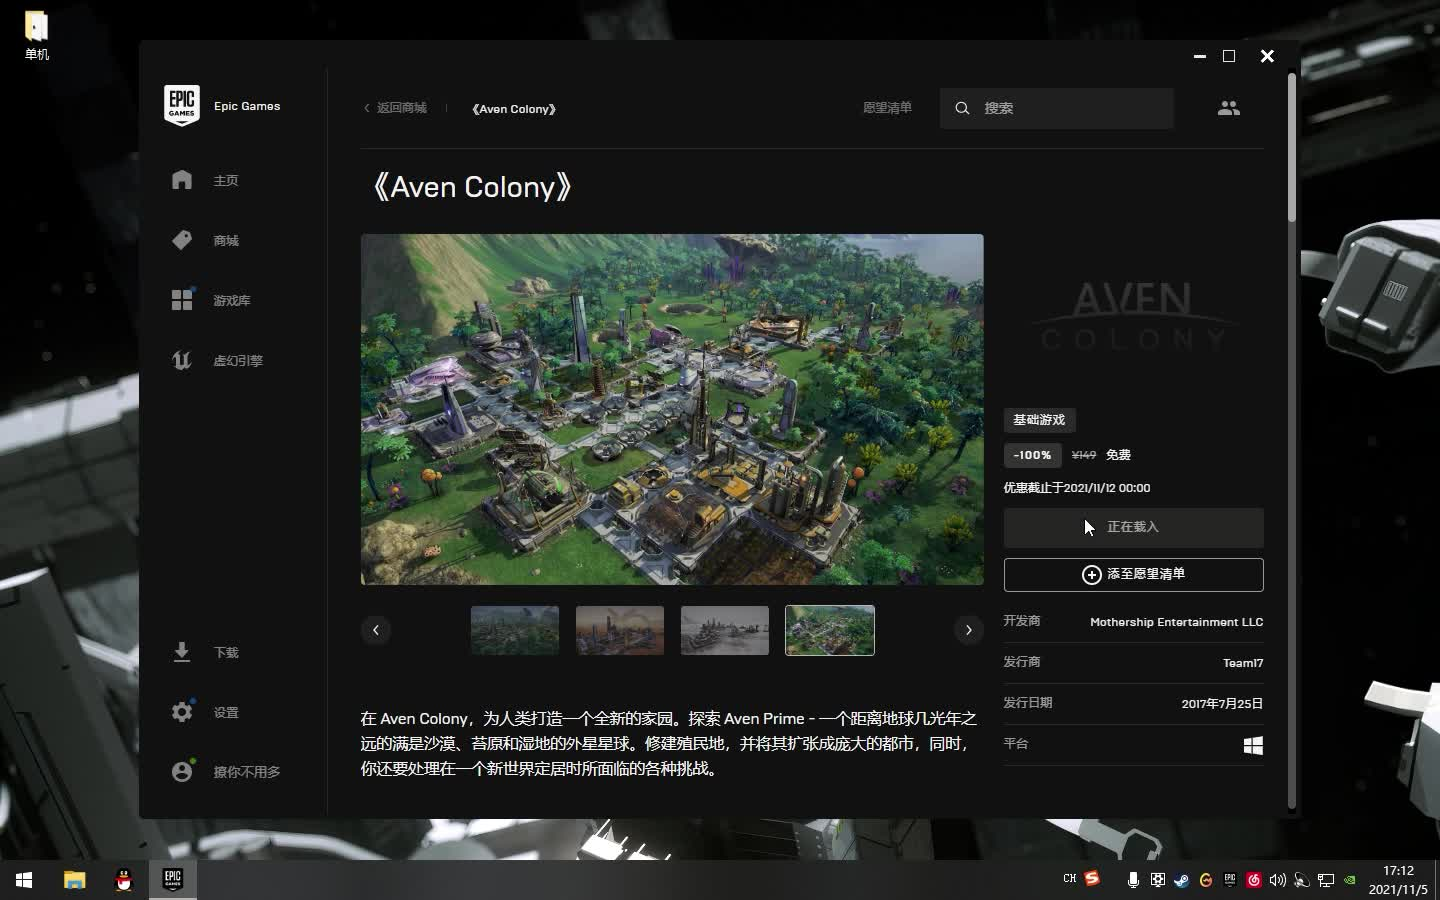Image resolution: width=1440 pixels, height=900 pixels.
Task: Click the Windows platform icon
Action: tap(1253, 745)
